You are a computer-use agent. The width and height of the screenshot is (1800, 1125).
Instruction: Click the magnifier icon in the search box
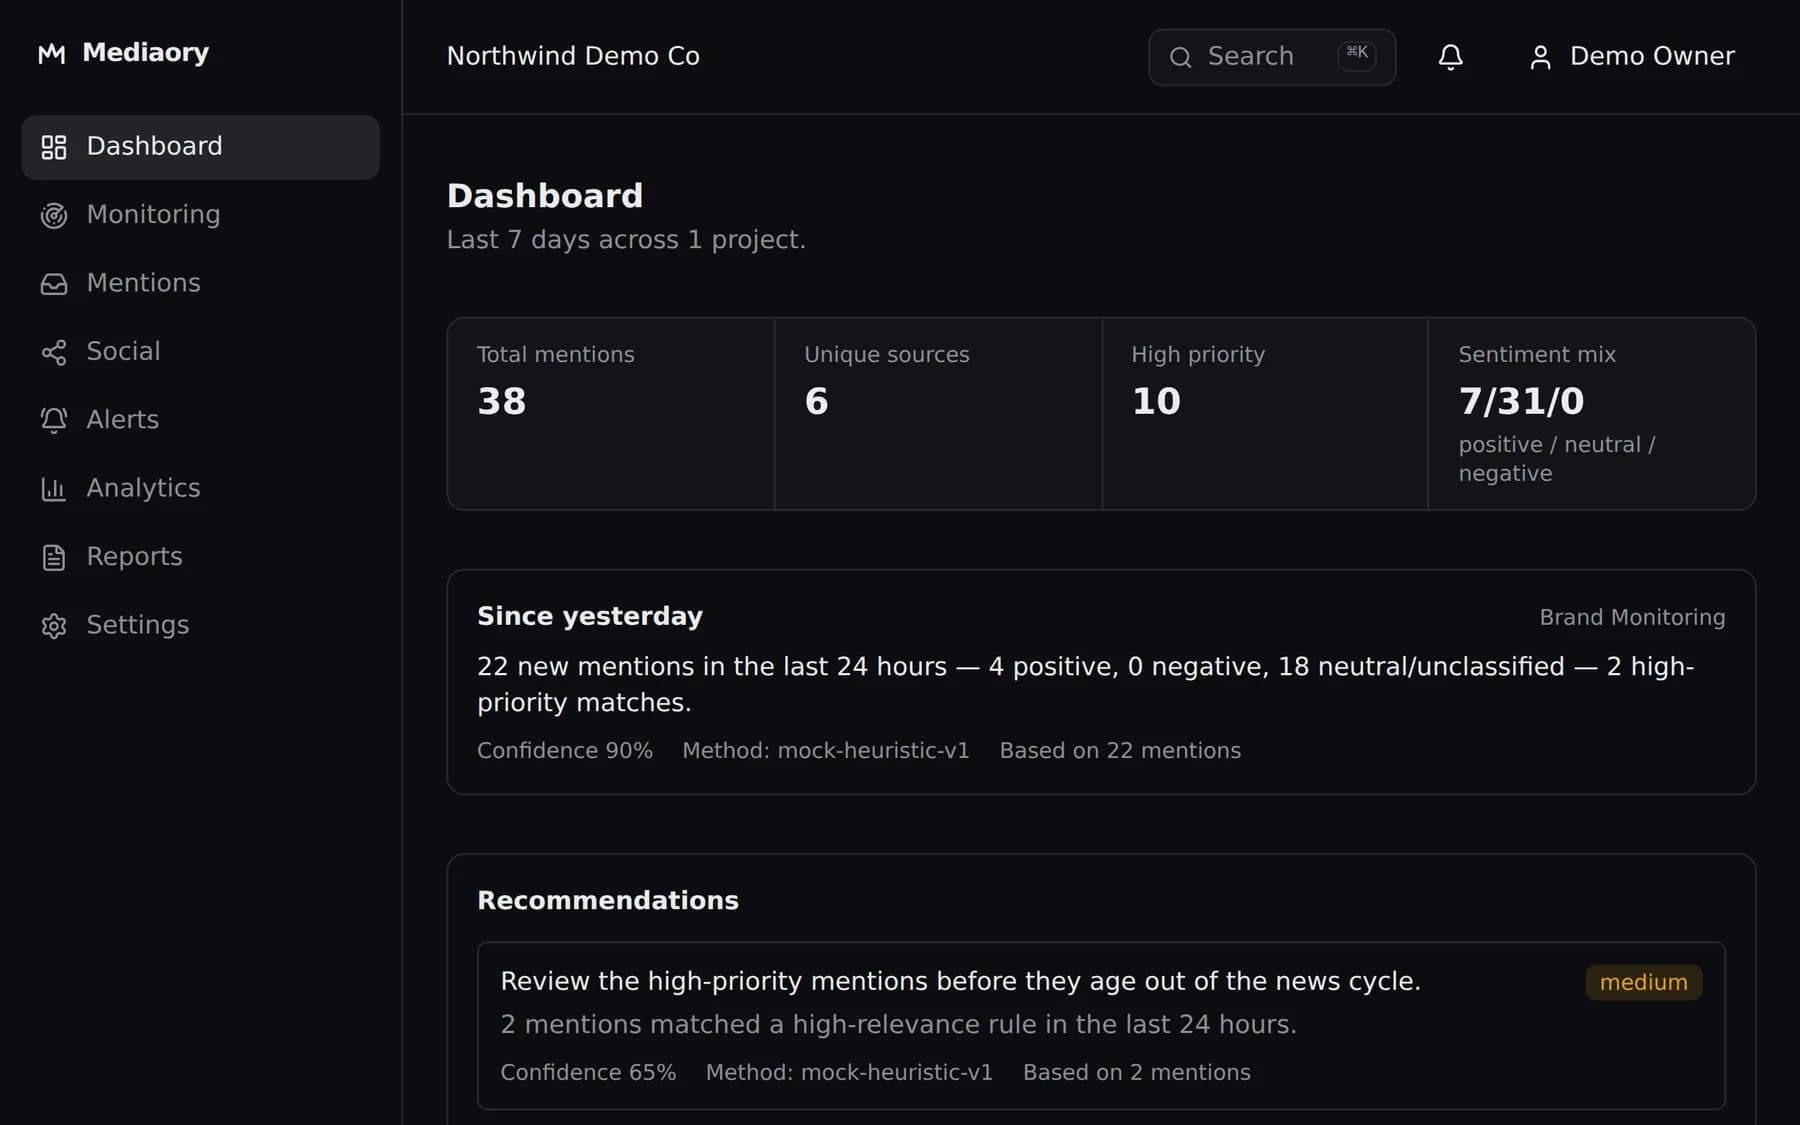(1180, 57)
